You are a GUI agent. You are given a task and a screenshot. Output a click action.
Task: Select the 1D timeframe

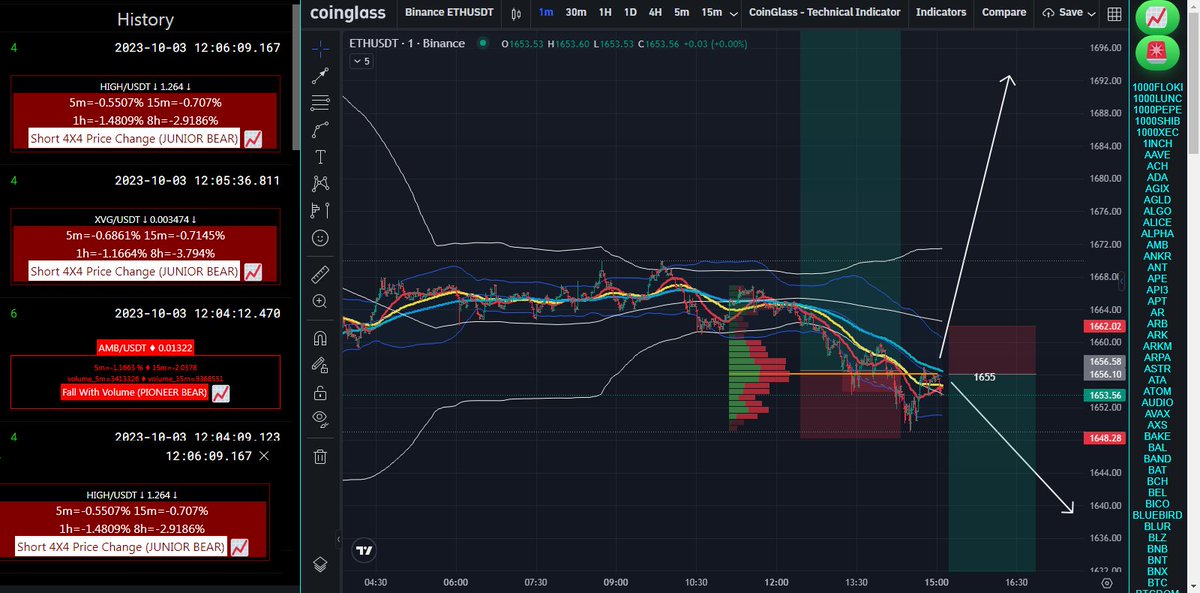pos(630,12)
